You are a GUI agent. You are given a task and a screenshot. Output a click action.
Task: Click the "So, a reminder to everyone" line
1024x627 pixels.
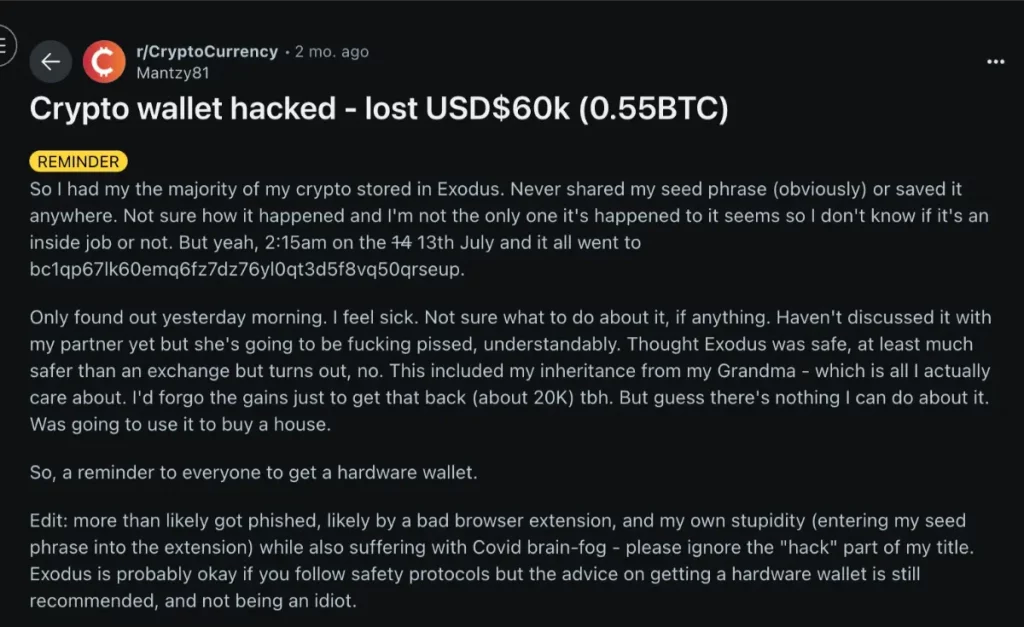tap(253, 472)
